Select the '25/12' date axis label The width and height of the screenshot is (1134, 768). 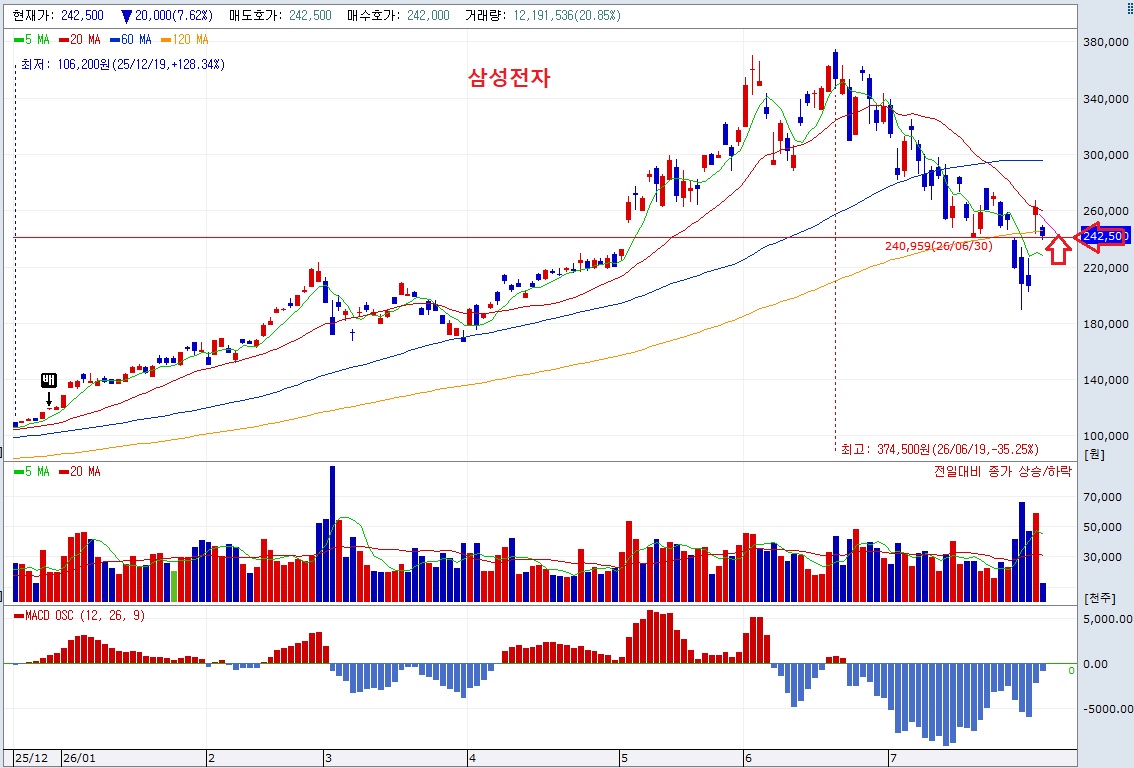(31, 759)
